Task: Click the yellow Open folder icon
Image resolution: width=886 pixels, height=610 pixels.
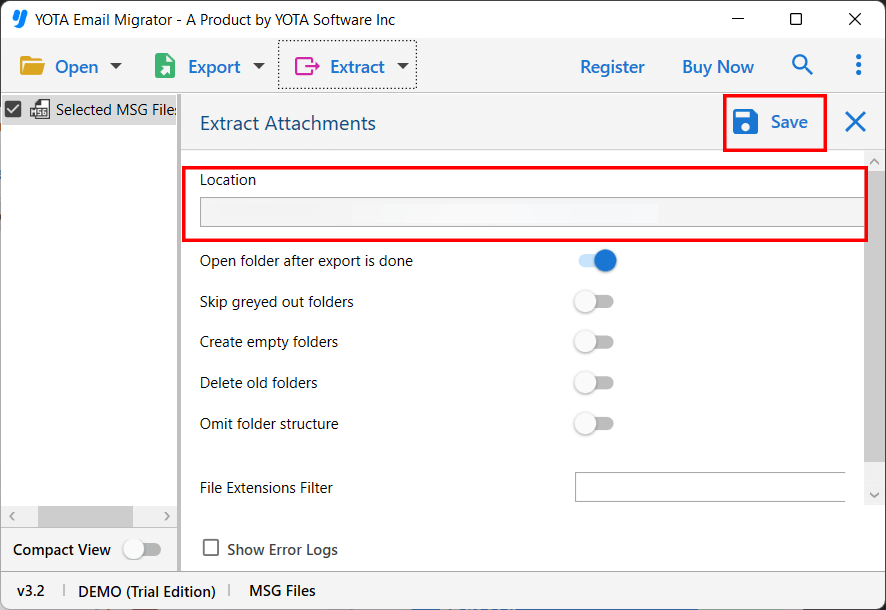Action: [x=32, y=67]
